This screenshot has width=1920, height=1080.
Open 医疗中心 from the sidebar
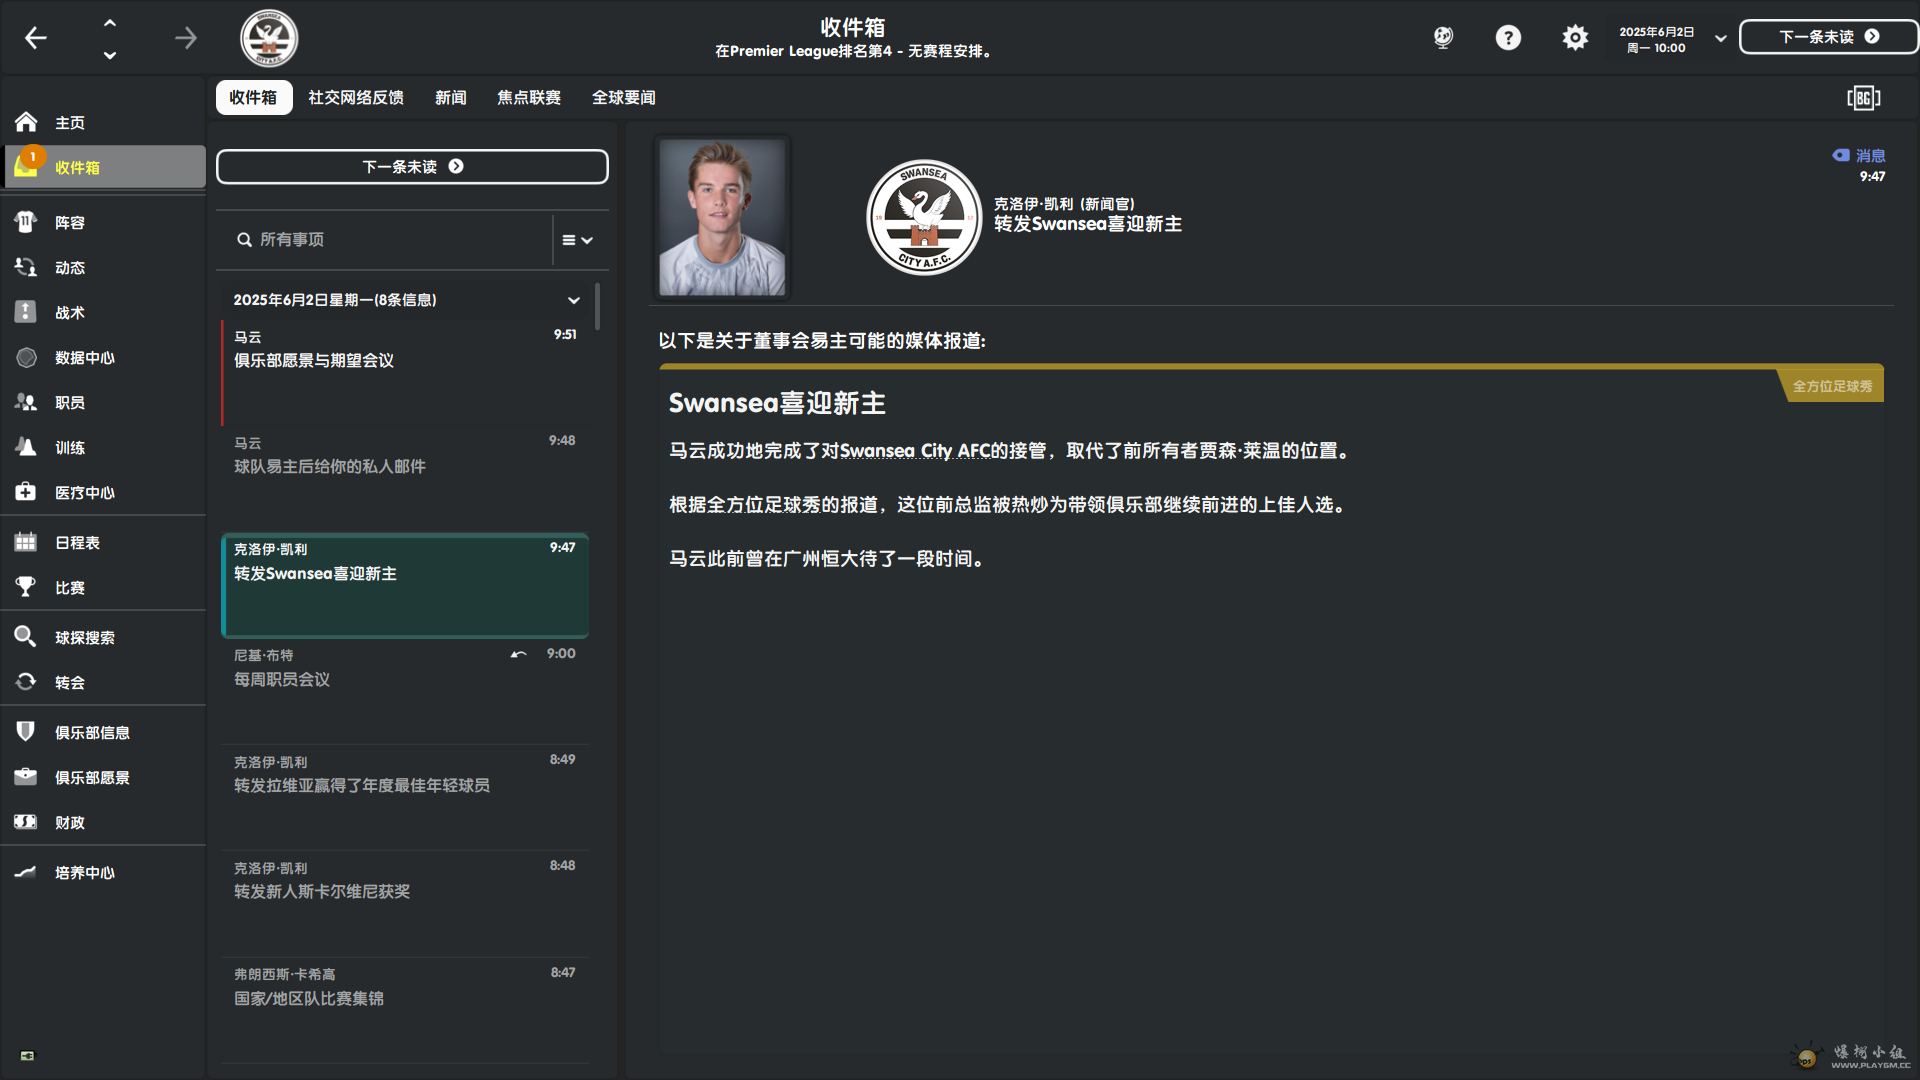click(x=104, y=492)
